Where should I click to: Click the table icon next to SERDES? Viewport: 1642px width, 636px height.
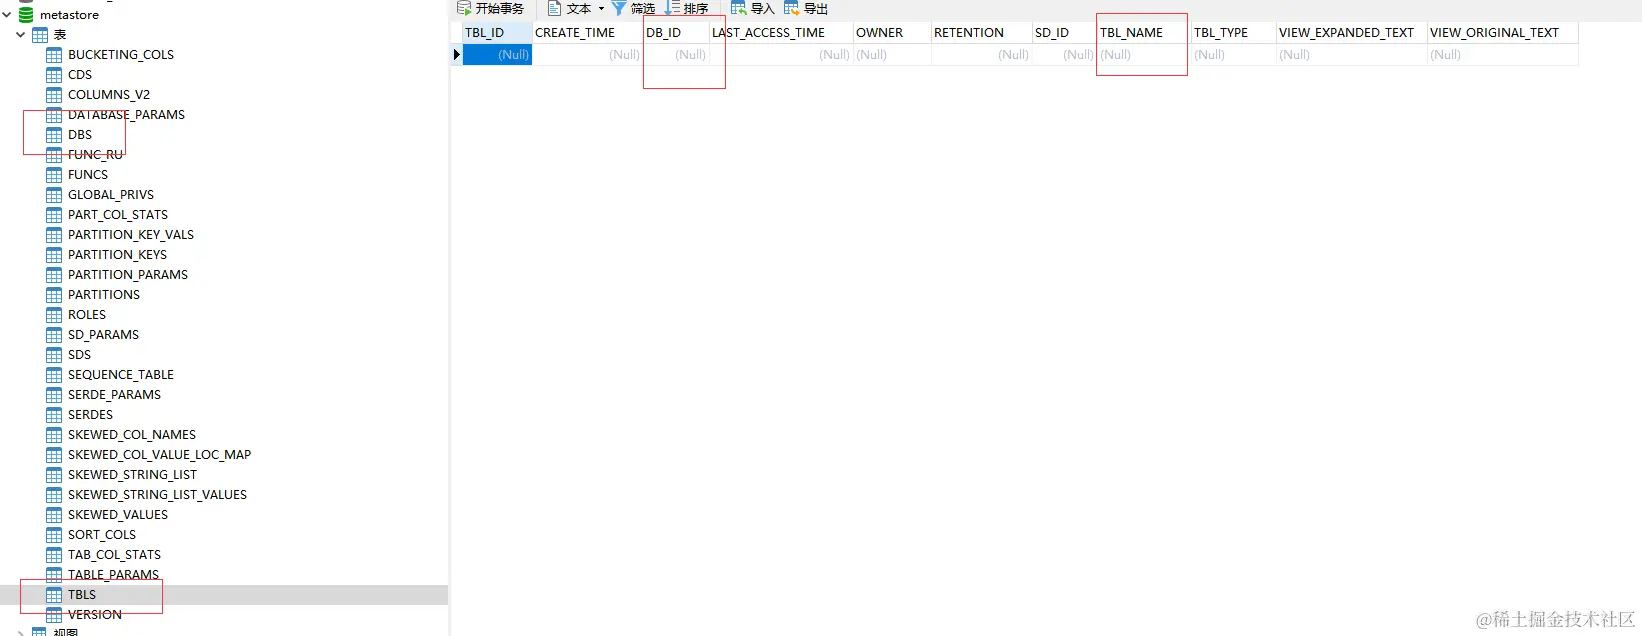point(54,415)
